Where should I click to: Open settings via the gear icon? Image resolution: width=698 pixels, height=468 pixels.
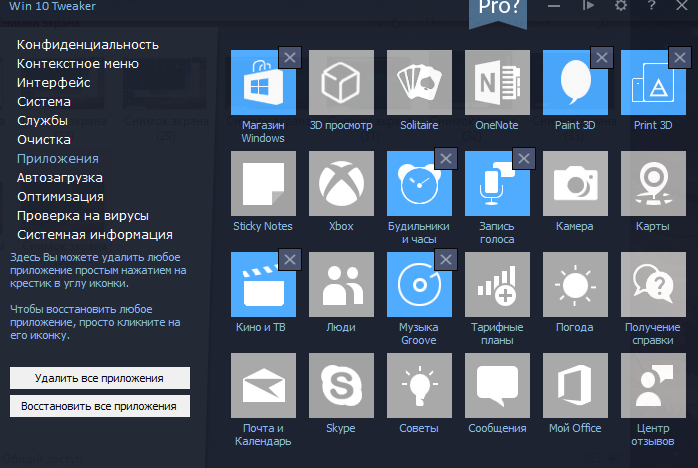(621, 6)
